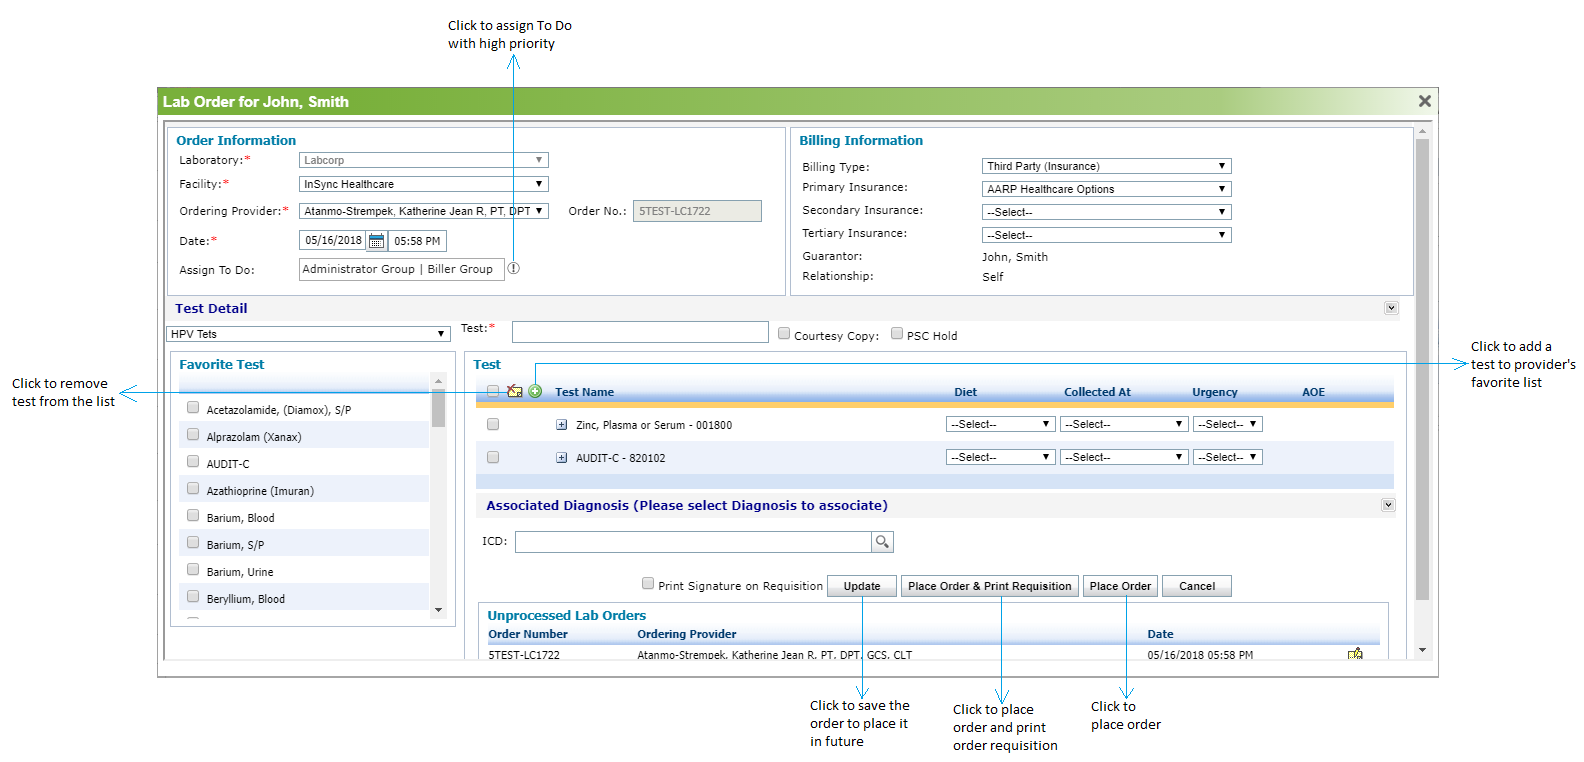Click the Update button
This screenshot has height=762, width=1584.
click(x=861, y=586)
